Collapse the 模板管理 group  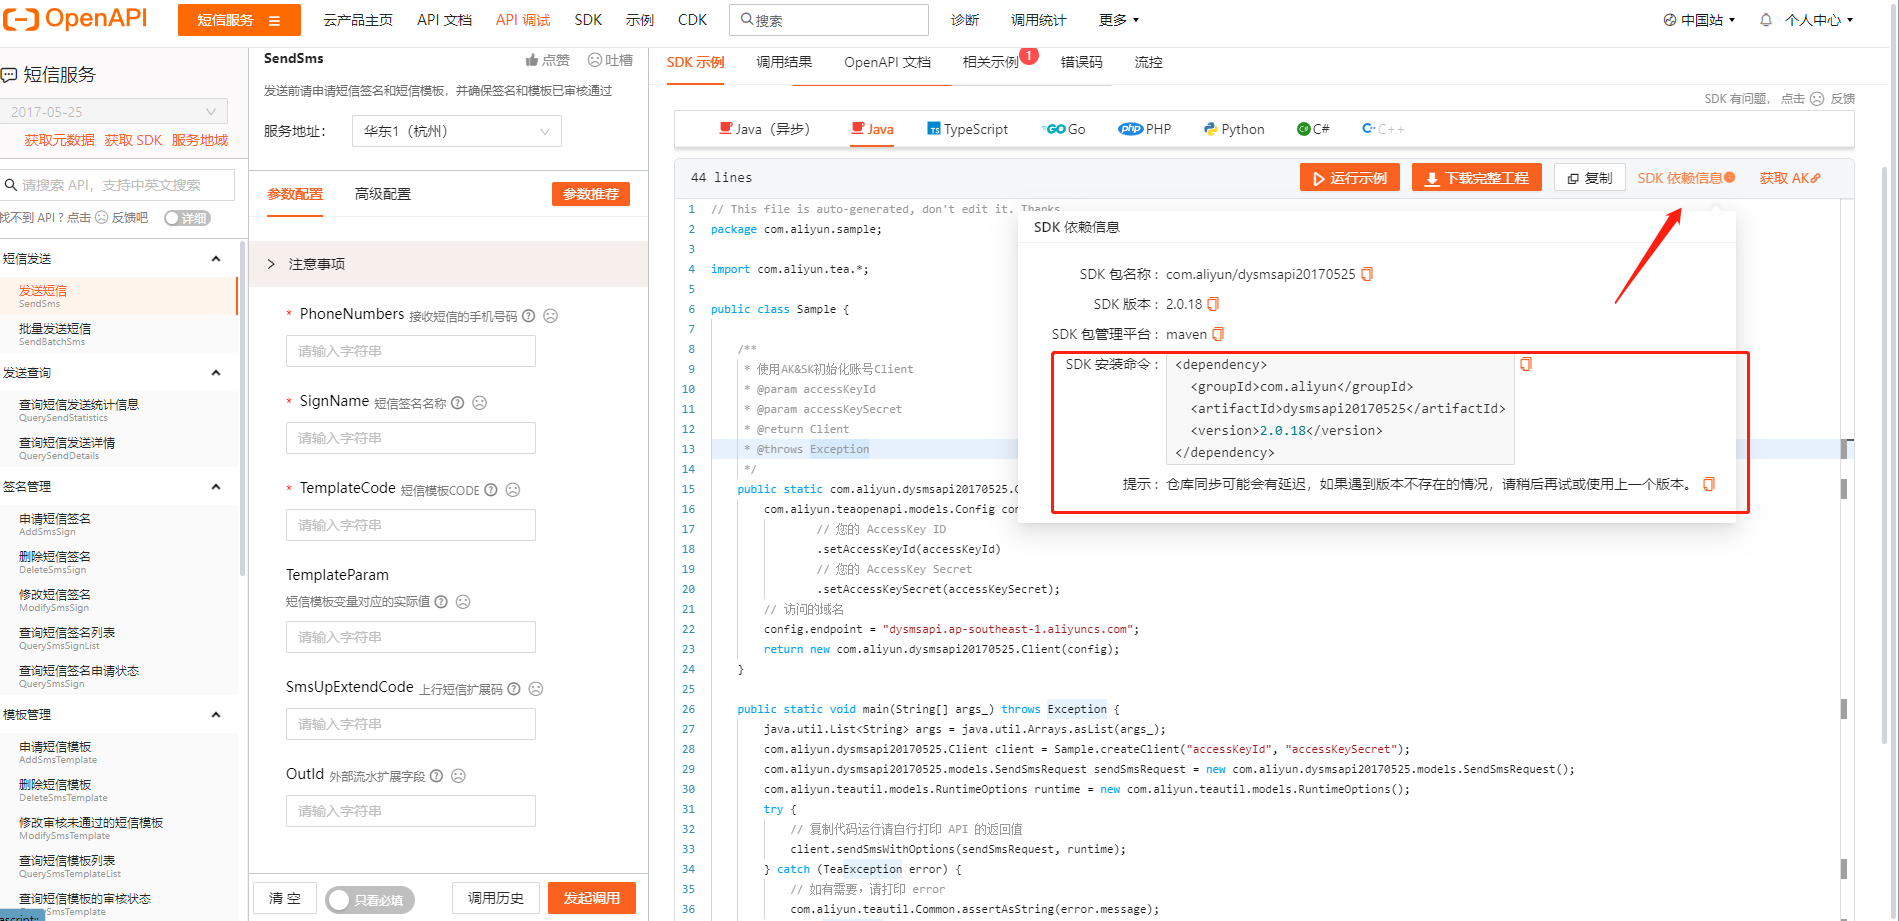[x=216, y=715]
